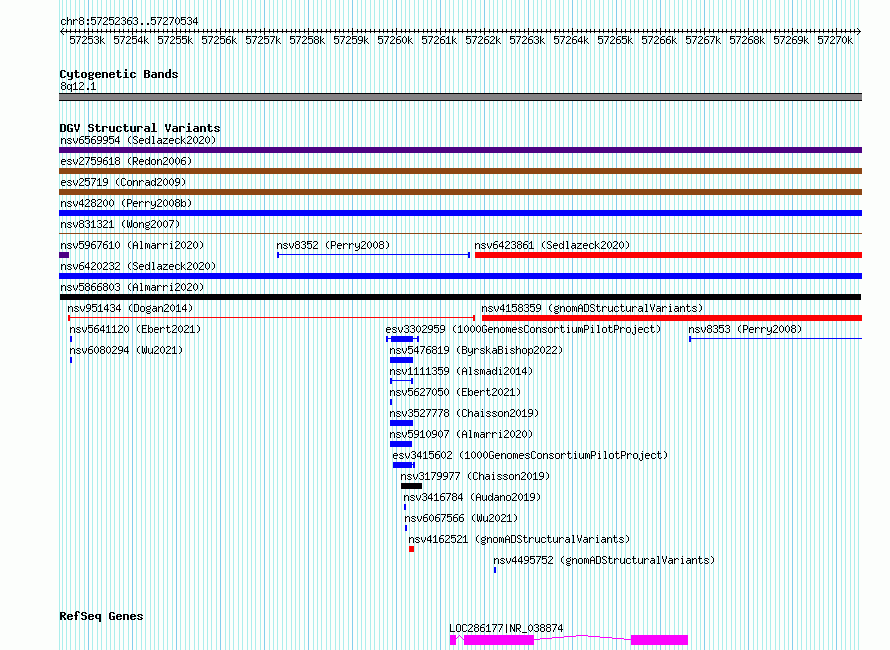Click the nsv8352 (Perry2008) label
The width and height of the screenshot is (890, 650).
(x=333, y=245)
